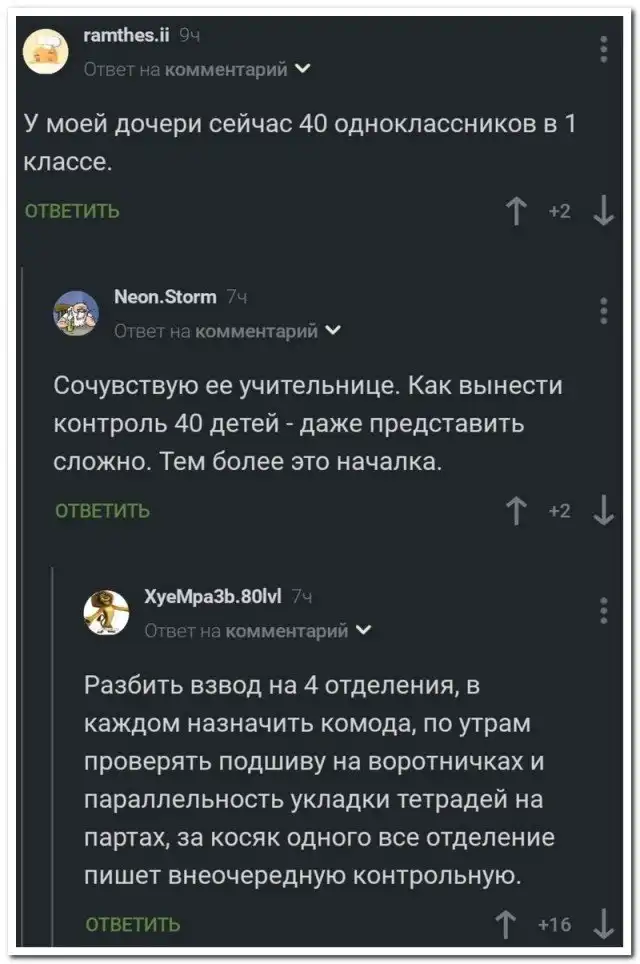Expand parent comment chevron under XyeMpa3b.80lvl
The height and width of the screenshot is (964, 640).
[x=364, y=630]
